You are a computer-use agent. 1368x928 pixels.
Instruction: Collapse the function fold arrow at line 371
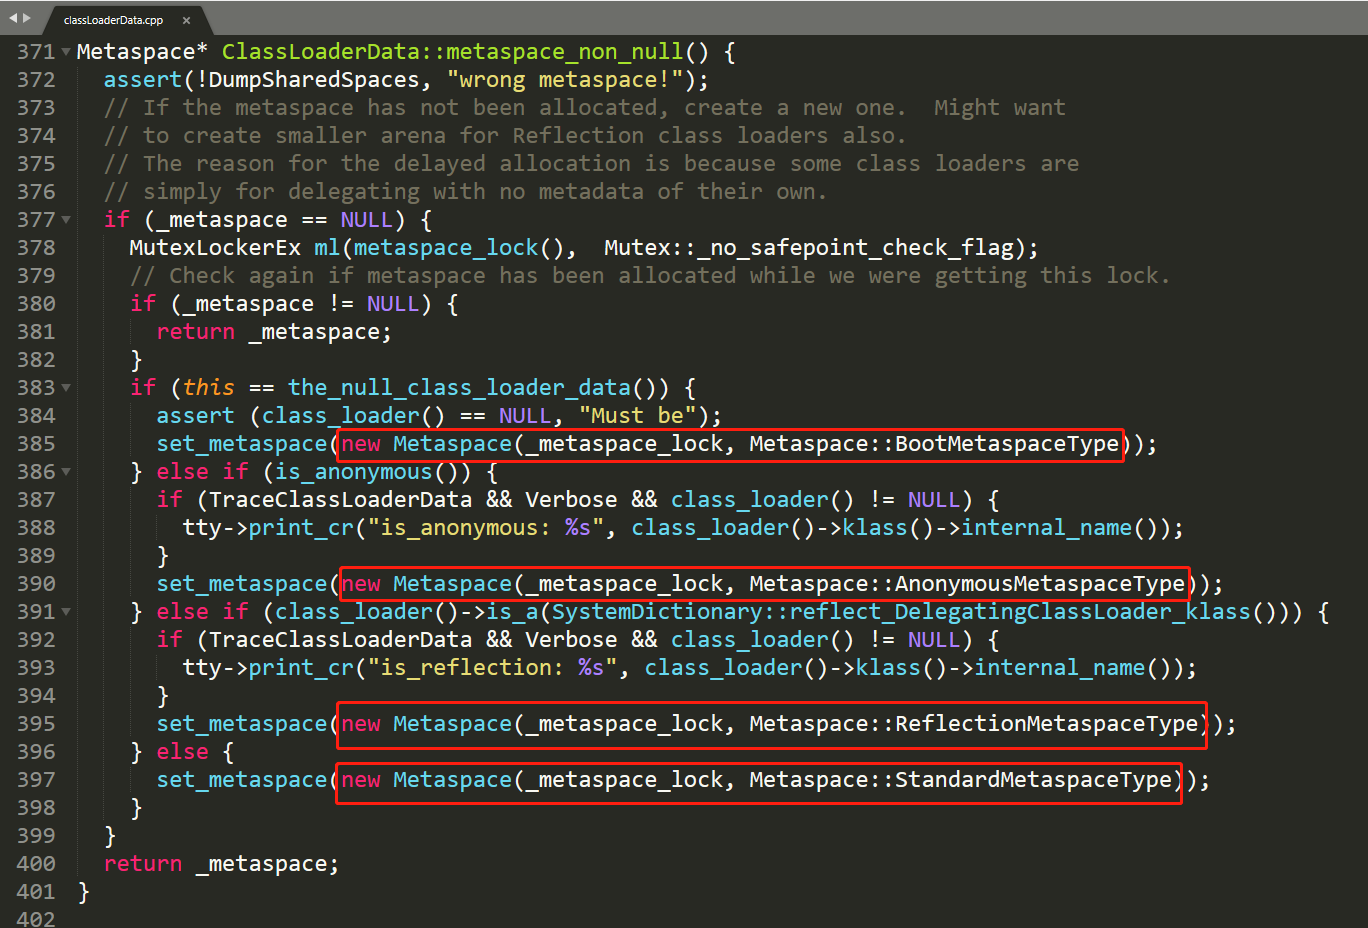(66, 52)
